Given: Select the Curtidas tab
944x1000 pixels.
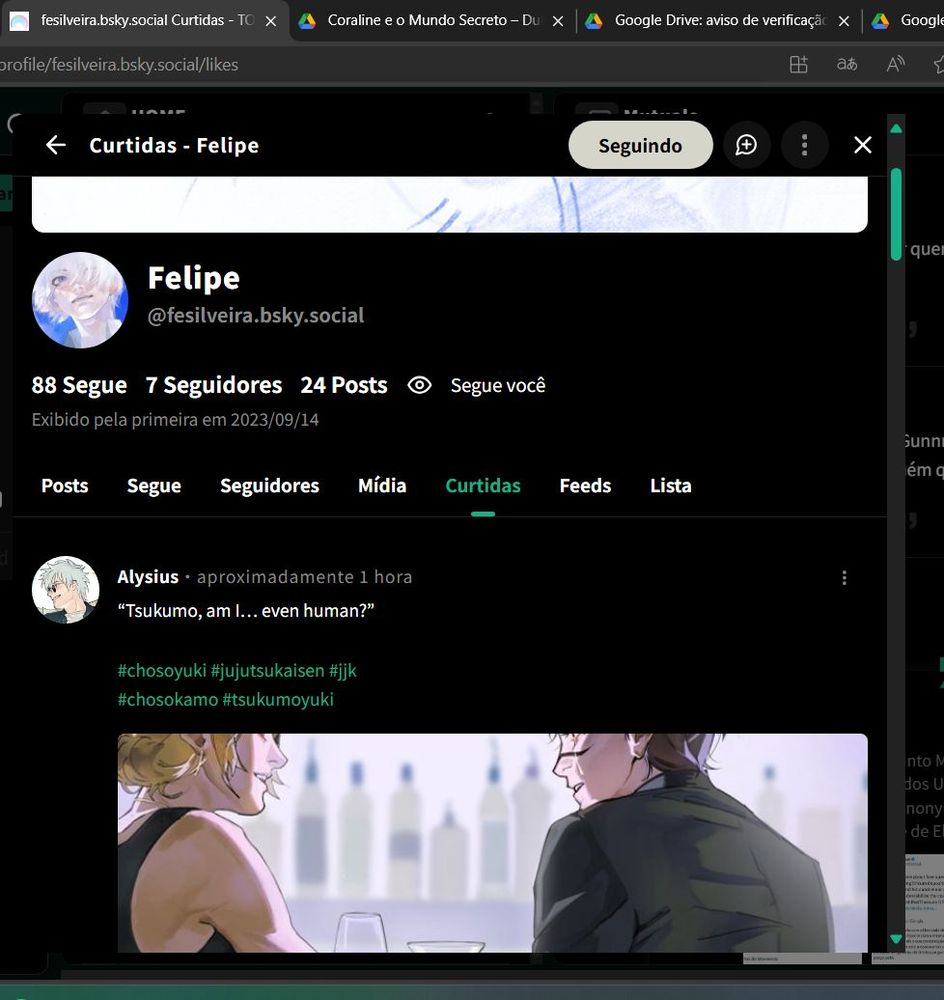Looking at the screenshot, I should pos(483,486).
